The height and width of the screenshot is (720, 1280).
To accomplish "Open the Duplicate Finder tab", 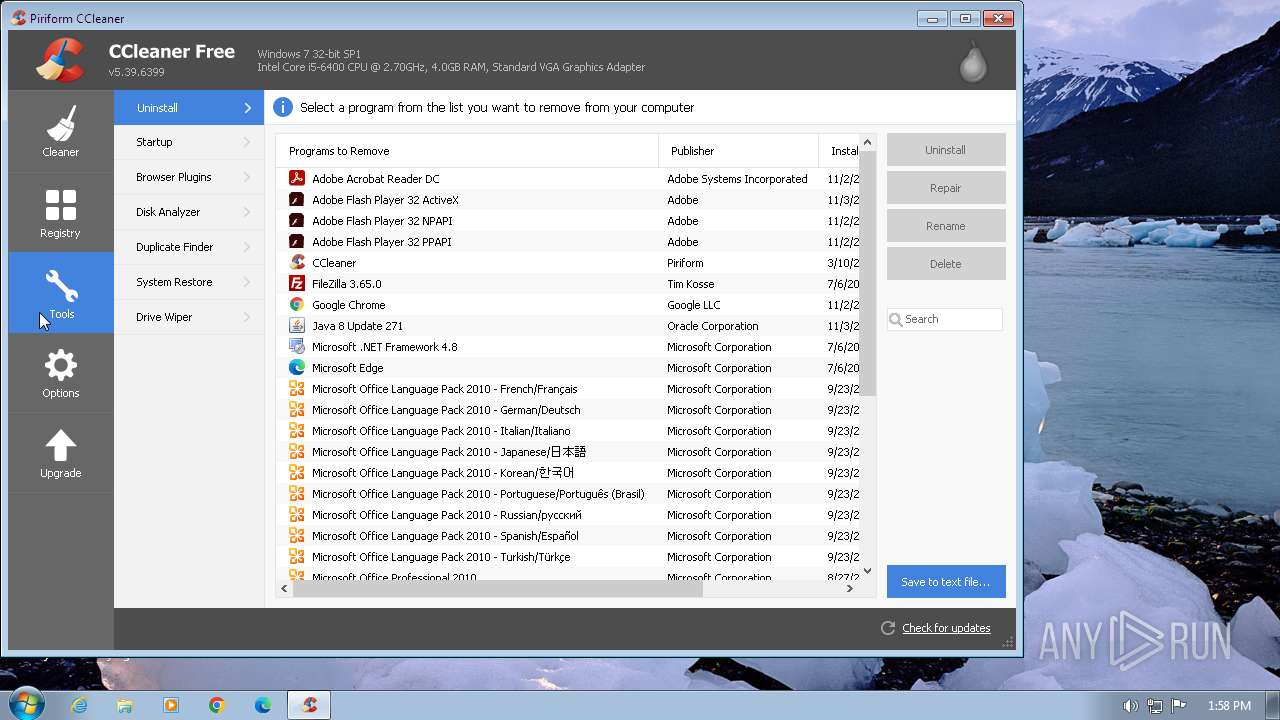I will pos(189,247).
